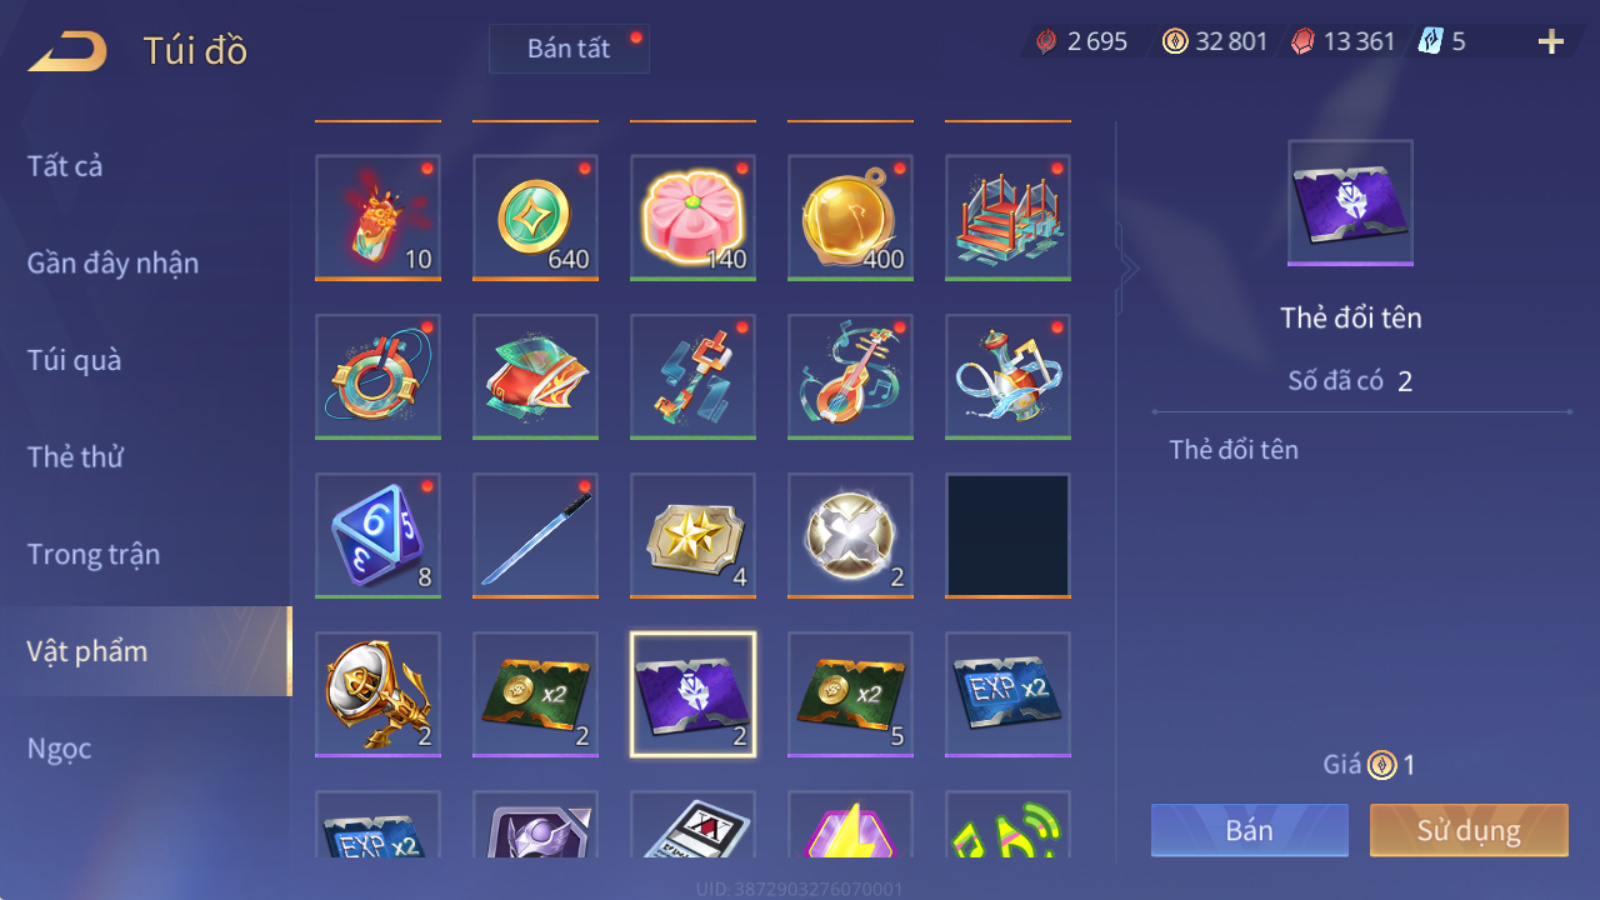Select the green coin with 640 count
The image size is (1600, 900).
[536, 217]
